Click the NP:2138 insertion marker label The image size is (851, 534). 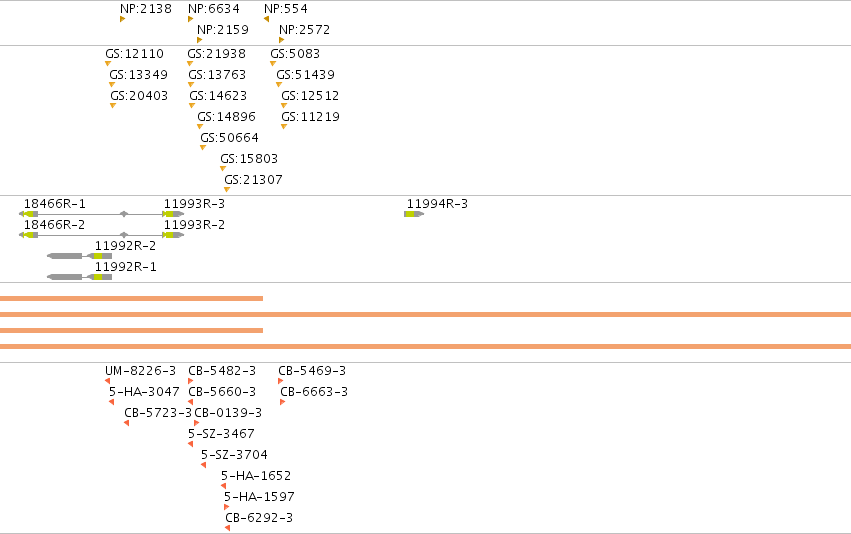point(145,9)
